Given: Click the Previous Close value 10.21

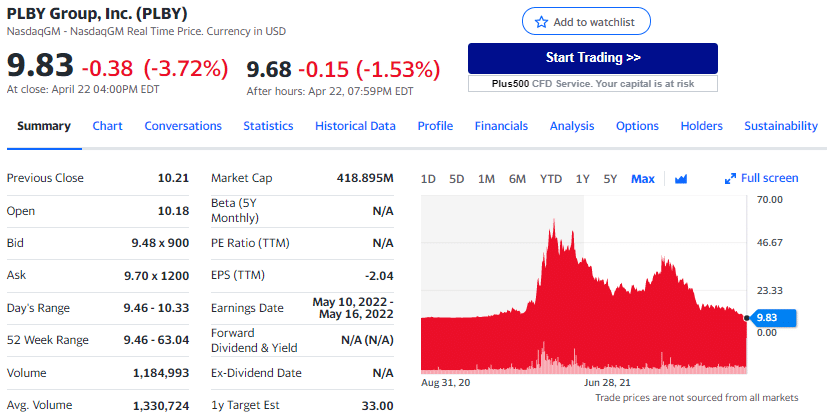Looking at the screenshot, I should (173, 178).
